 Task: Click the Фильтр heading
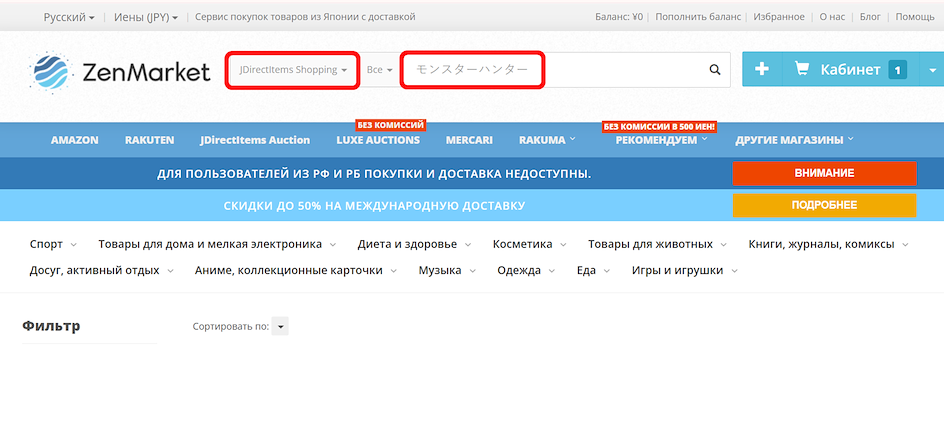pos(51,326)
